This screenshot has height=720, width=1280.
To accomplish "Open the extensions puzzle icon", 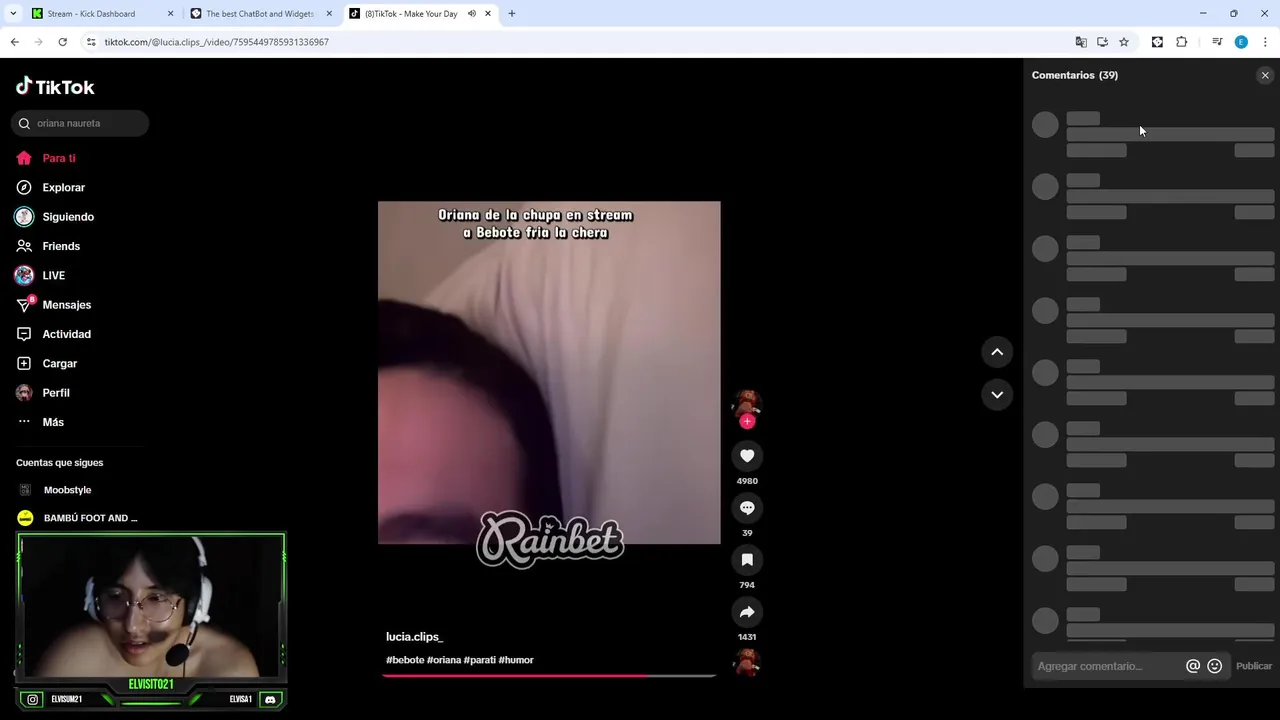I will tap(1182, 42).
